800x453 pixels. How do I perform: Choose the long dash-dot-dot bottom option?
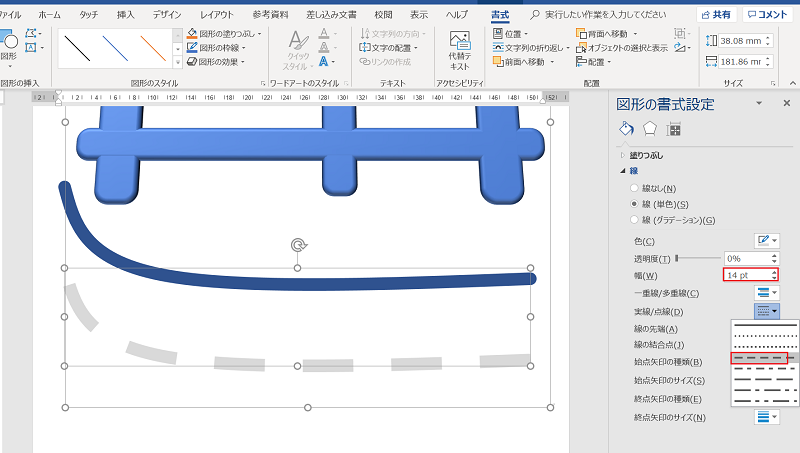[x=765, y=401]
